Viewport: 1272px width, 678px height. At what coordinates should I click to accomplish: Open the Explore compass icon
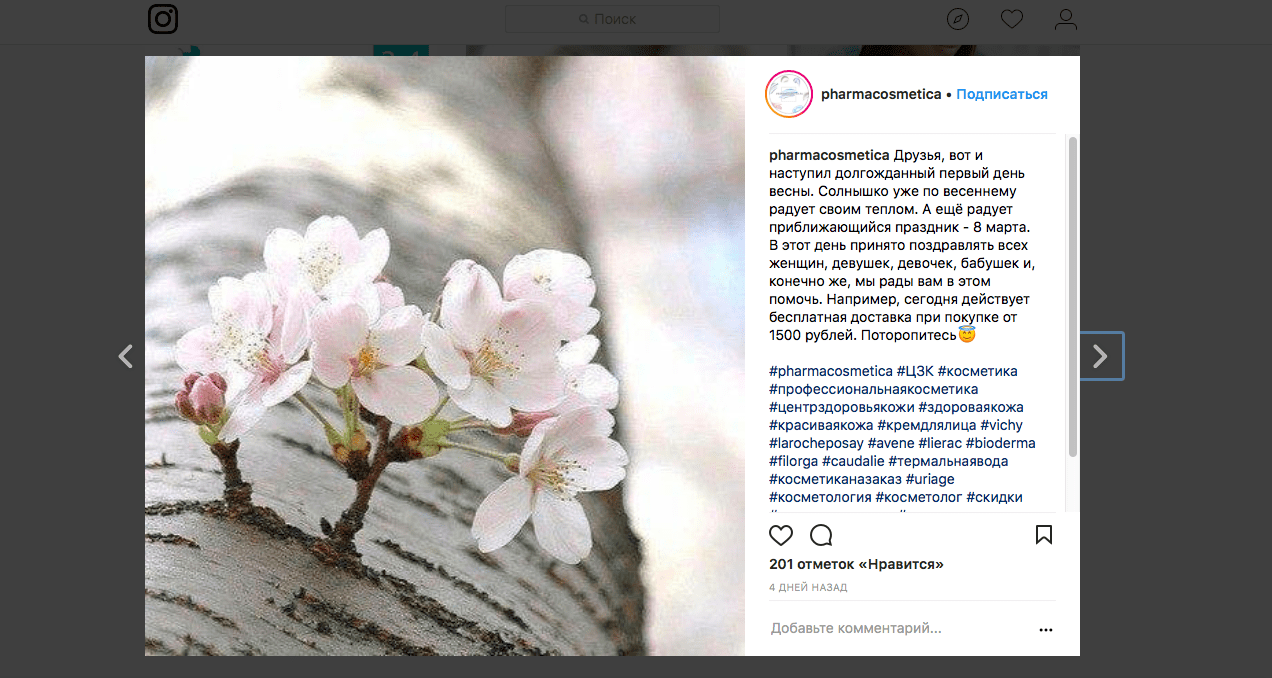[x=958, y=19]
